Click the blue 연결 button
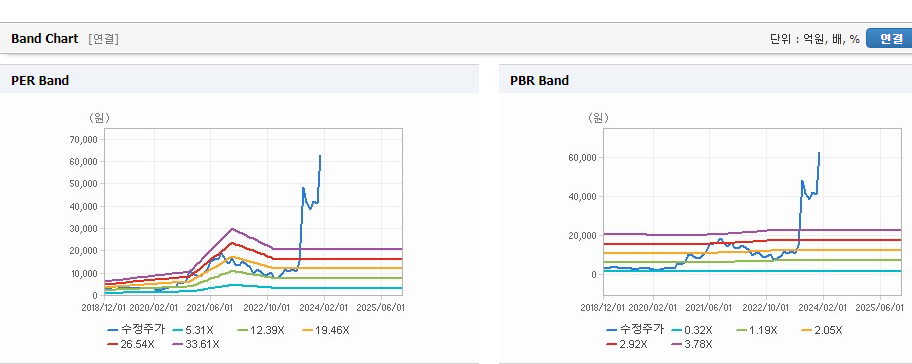The image size is (912, 364). 889,38
